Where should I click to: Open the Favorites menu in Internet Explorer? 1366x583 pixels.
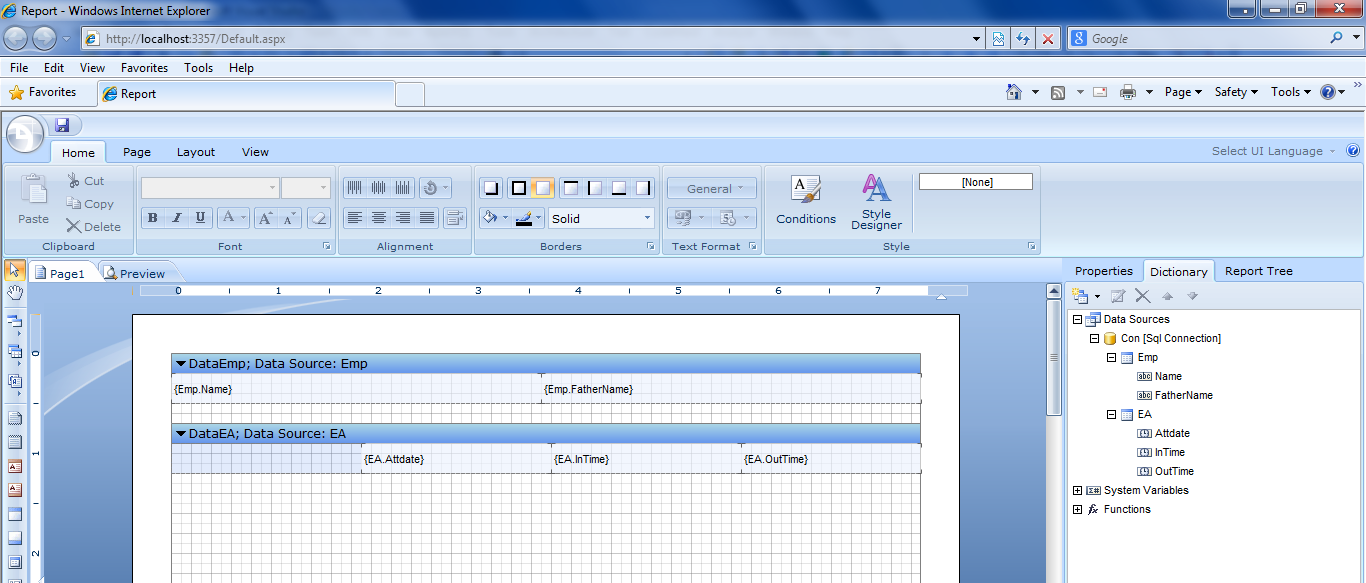145,68
